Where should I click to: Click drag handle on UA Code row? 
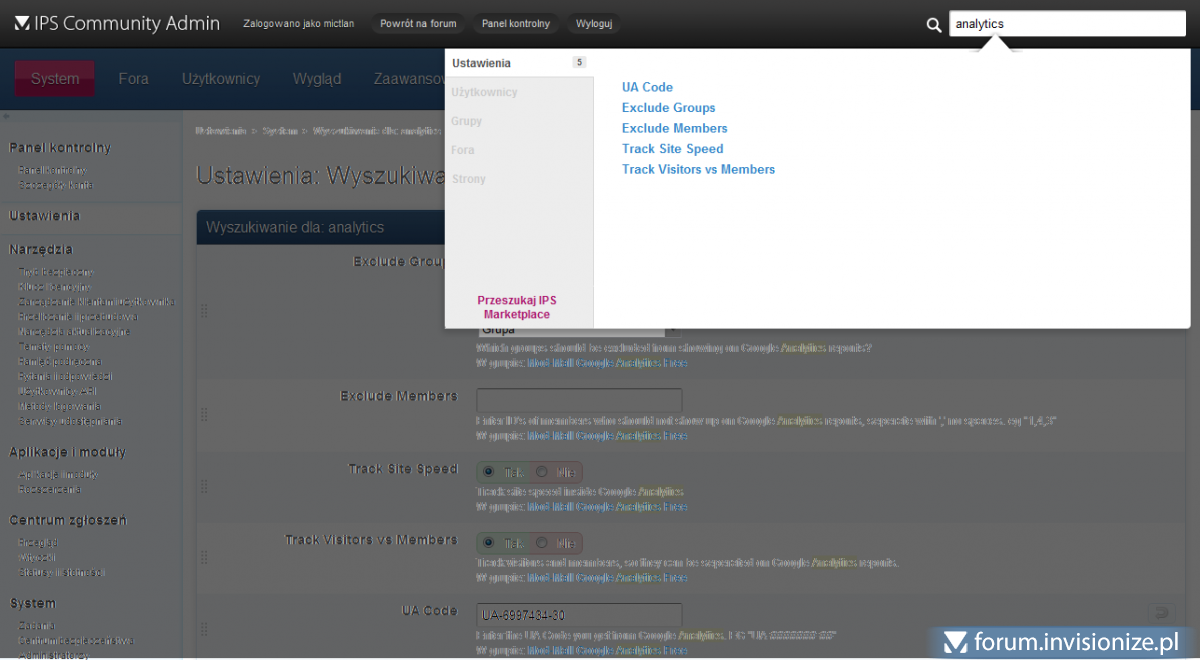point(204,629)
